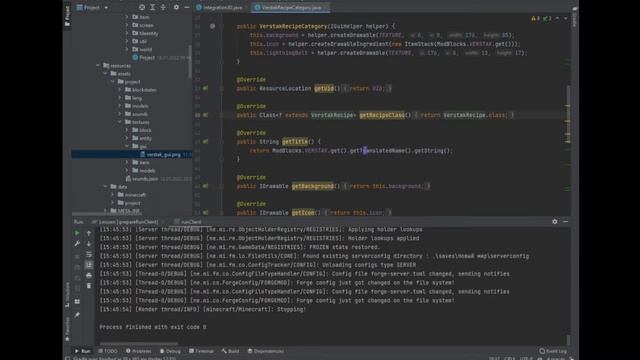Select VerstakRecipeCategory.java editor tab
Viewport: 640px width, 360px height.
pos(291,7)
